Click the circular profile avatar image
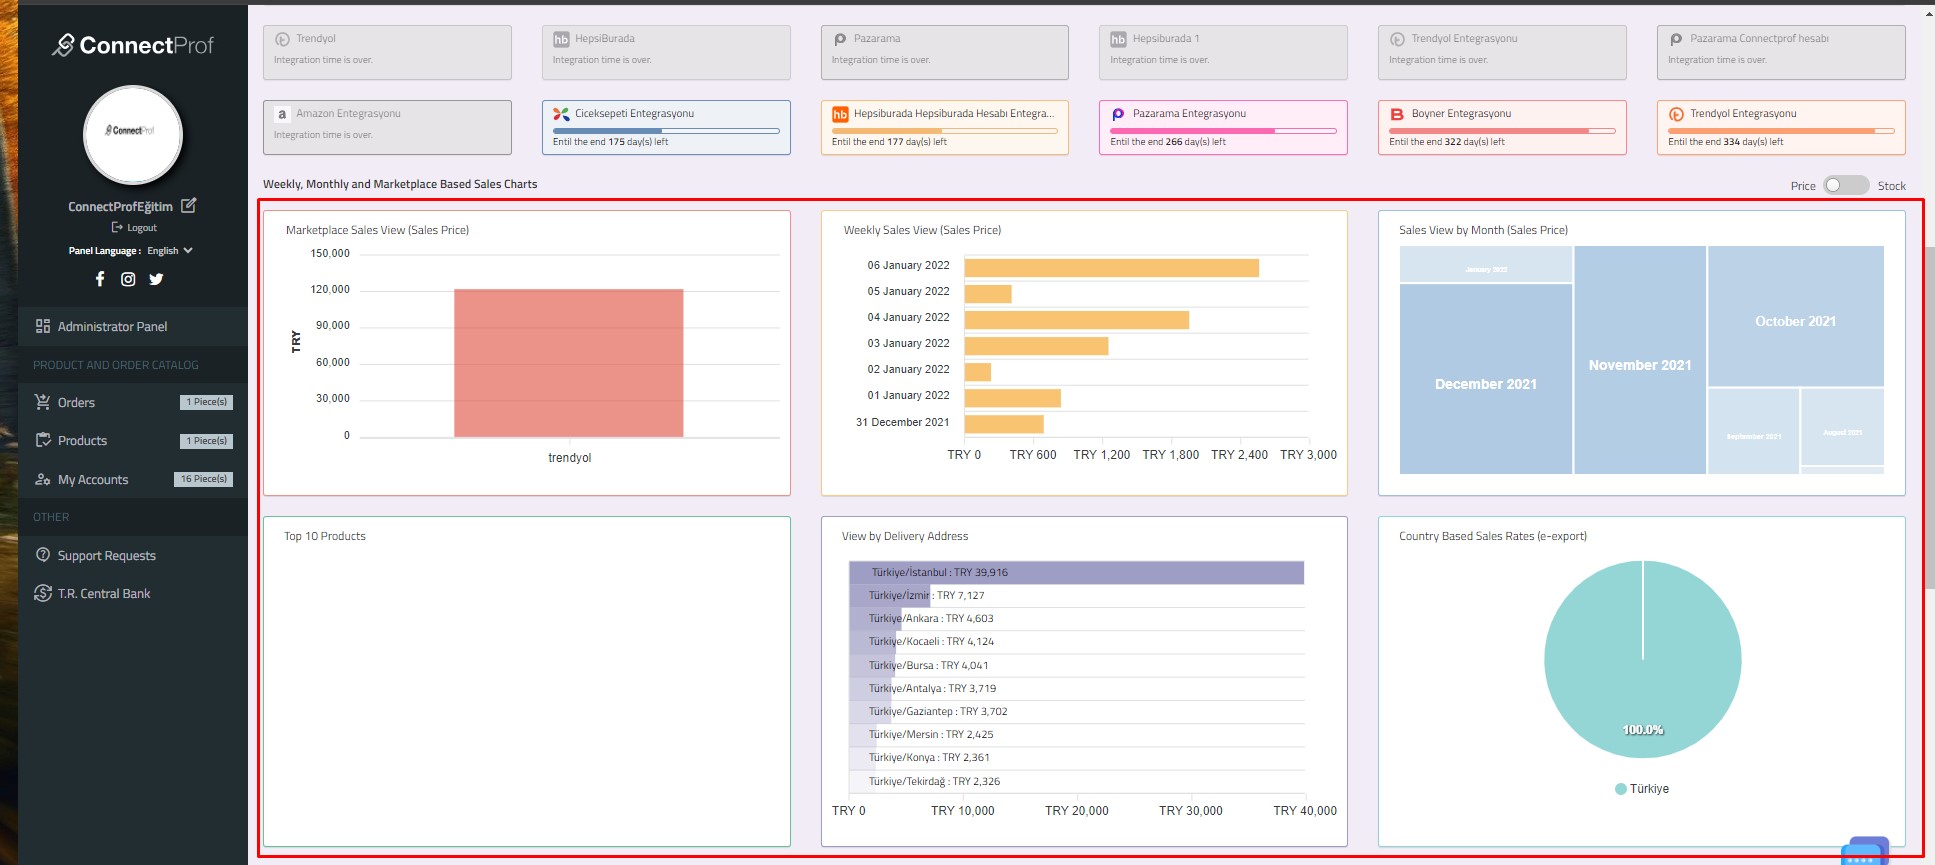Screen dimensions: 1935x865 click(133, 135)
